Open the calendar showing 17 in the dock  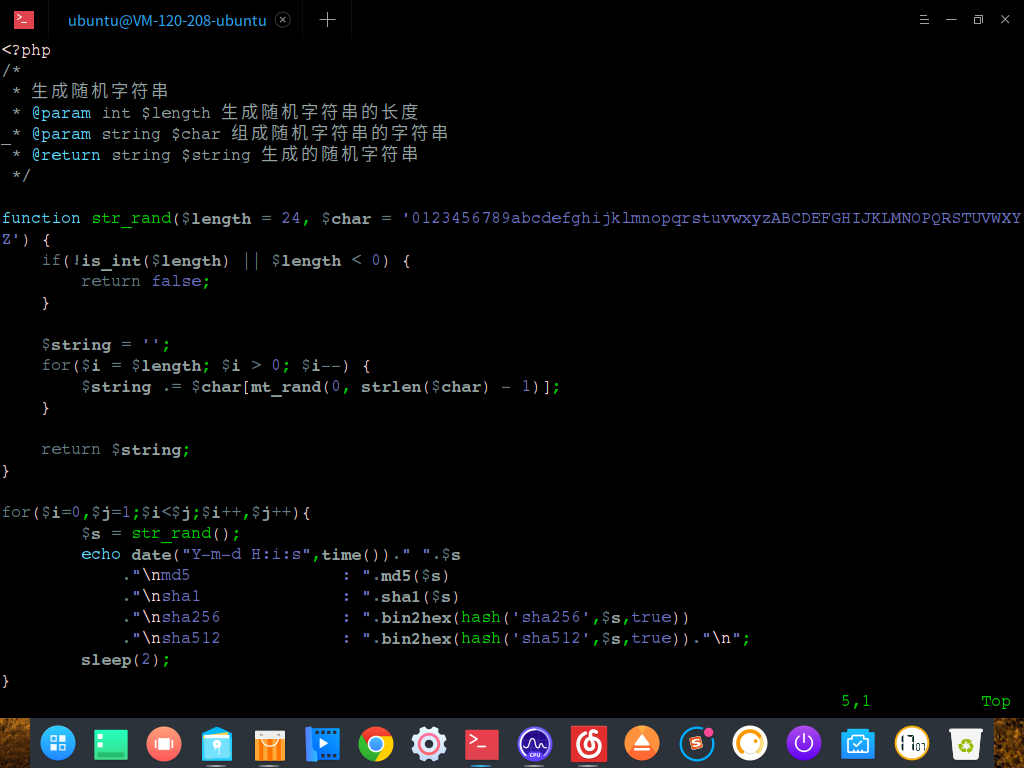coord(910,744)
